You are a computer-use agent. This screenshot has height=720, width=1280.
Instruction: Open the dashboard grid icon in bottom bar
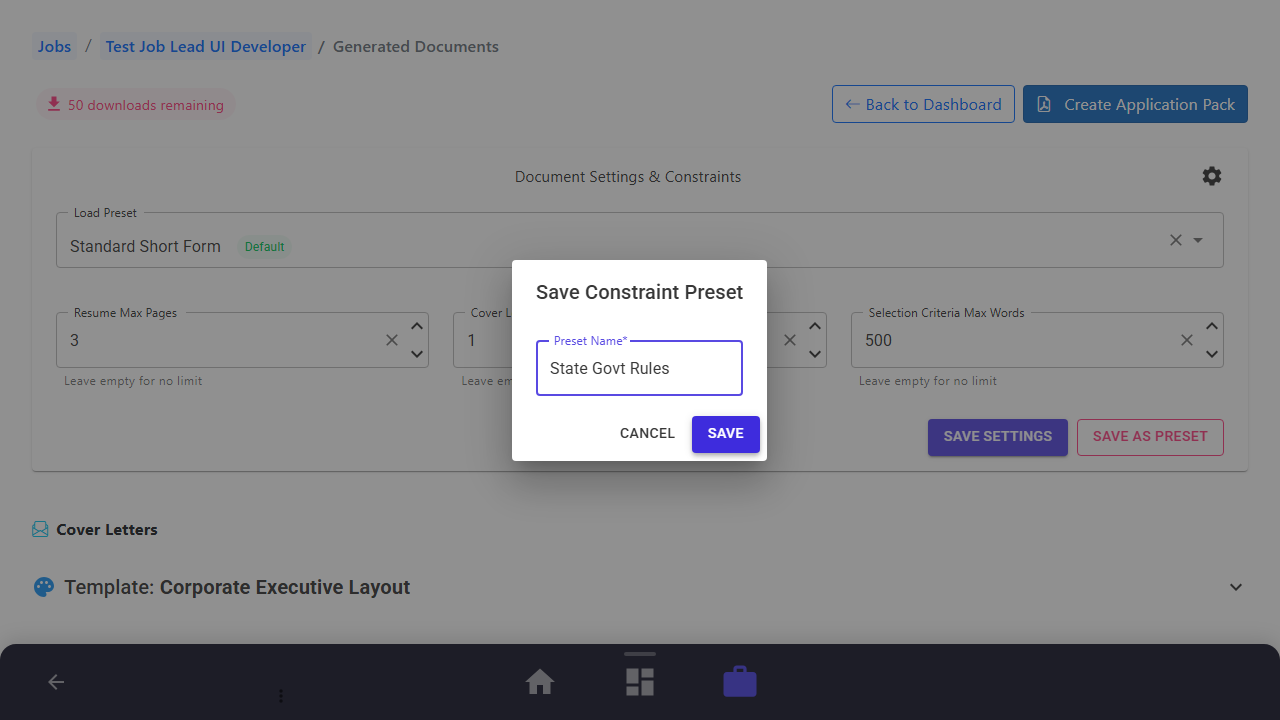pos(640,682)
